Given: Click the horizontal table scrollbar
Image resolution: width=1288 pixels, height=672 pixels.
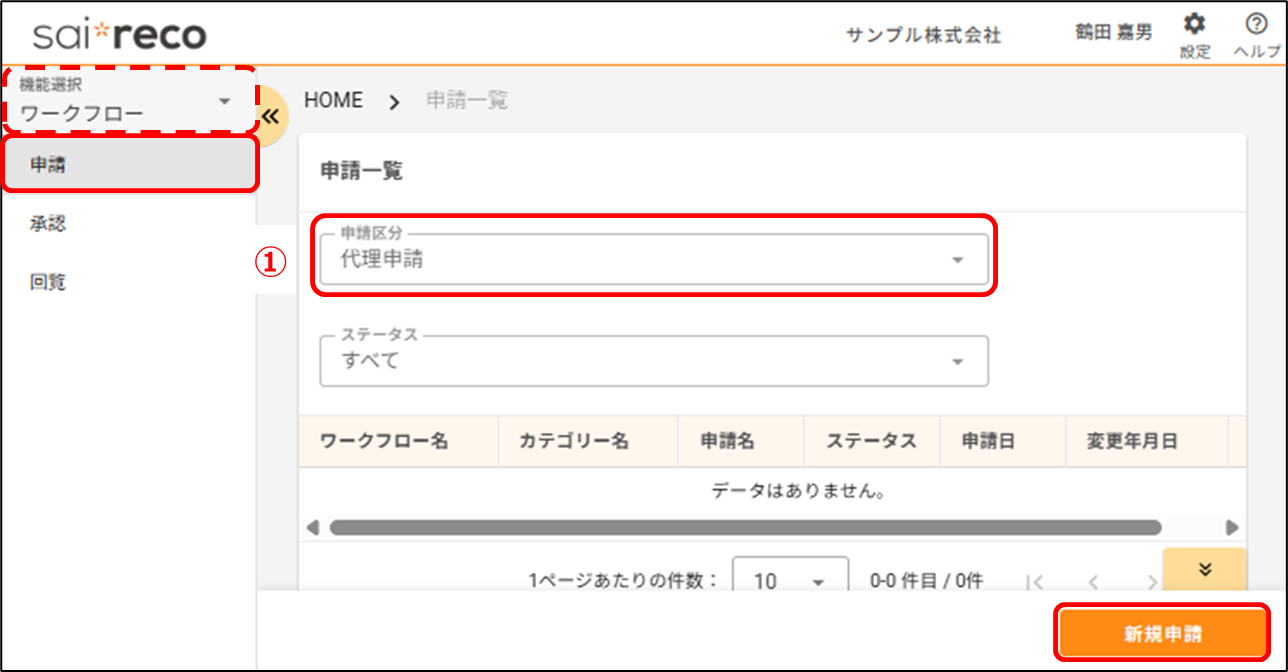Looking at the screenshot, I should (x=745, y=527).
